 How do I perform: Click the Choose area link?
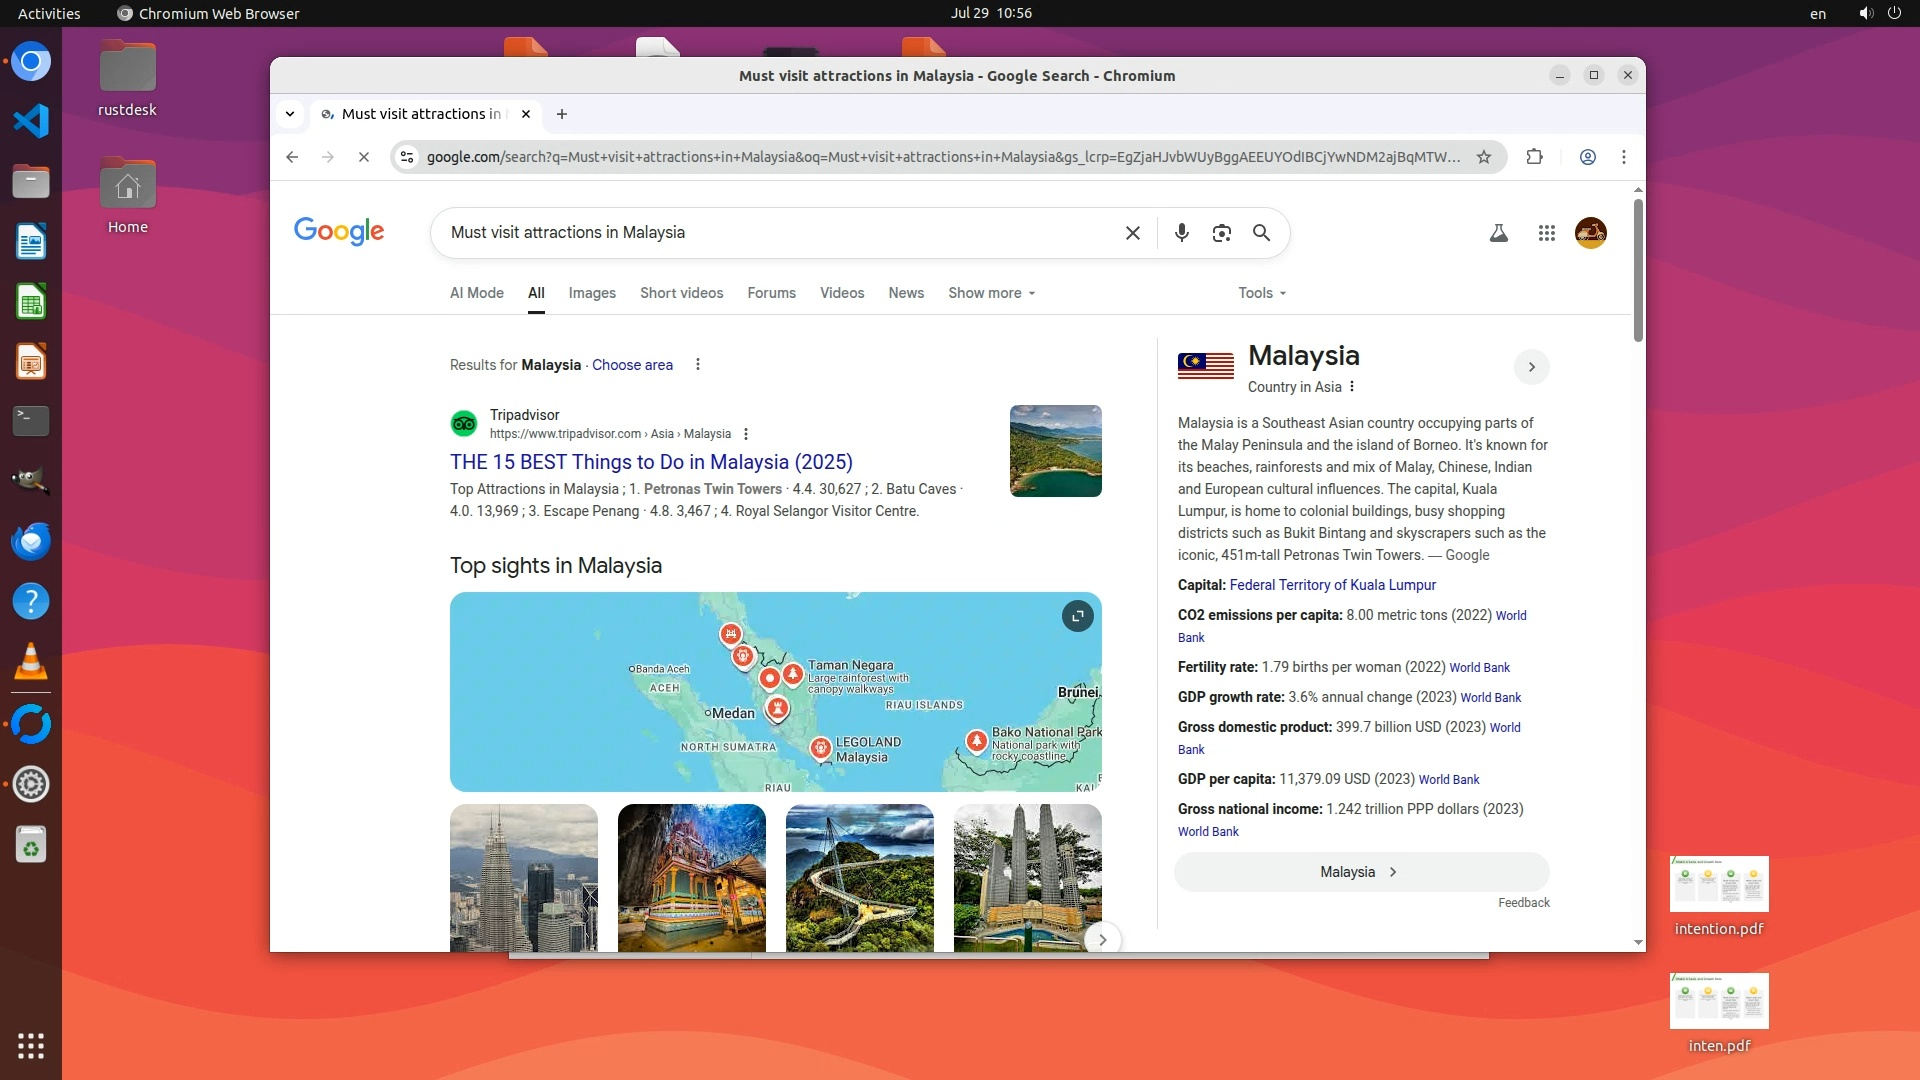(x=632, y=365)
